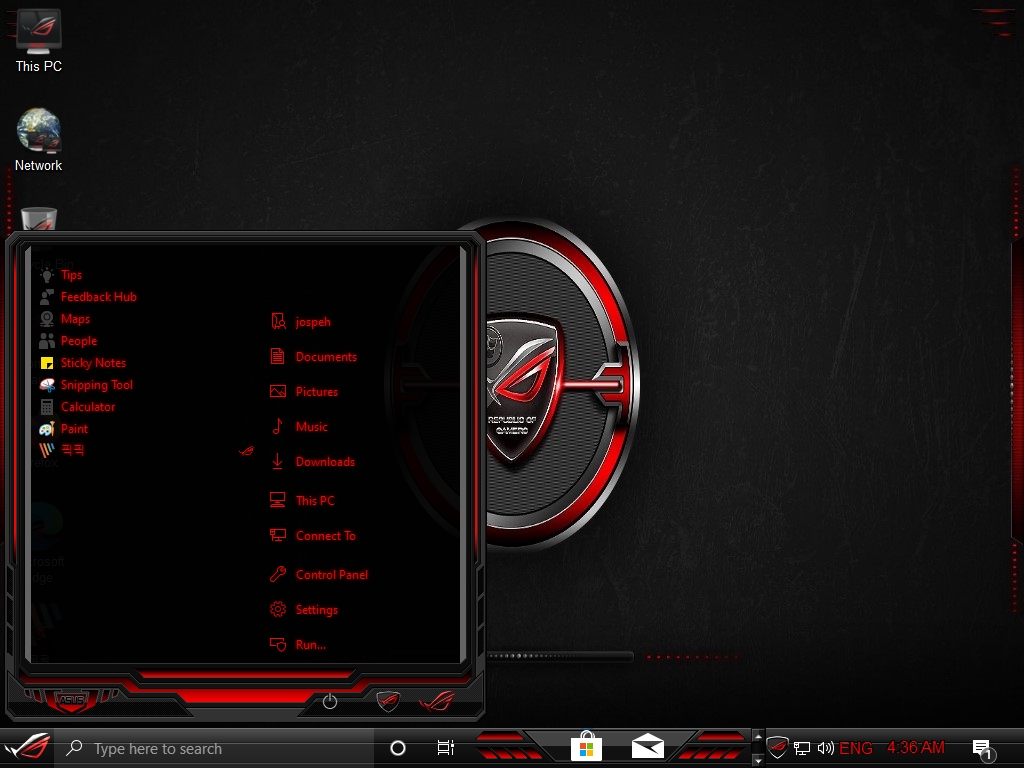Screen dimensions: 1024x768
Task: Open the clock showing 4:36 AM
Action: click(x=916, y=748)
